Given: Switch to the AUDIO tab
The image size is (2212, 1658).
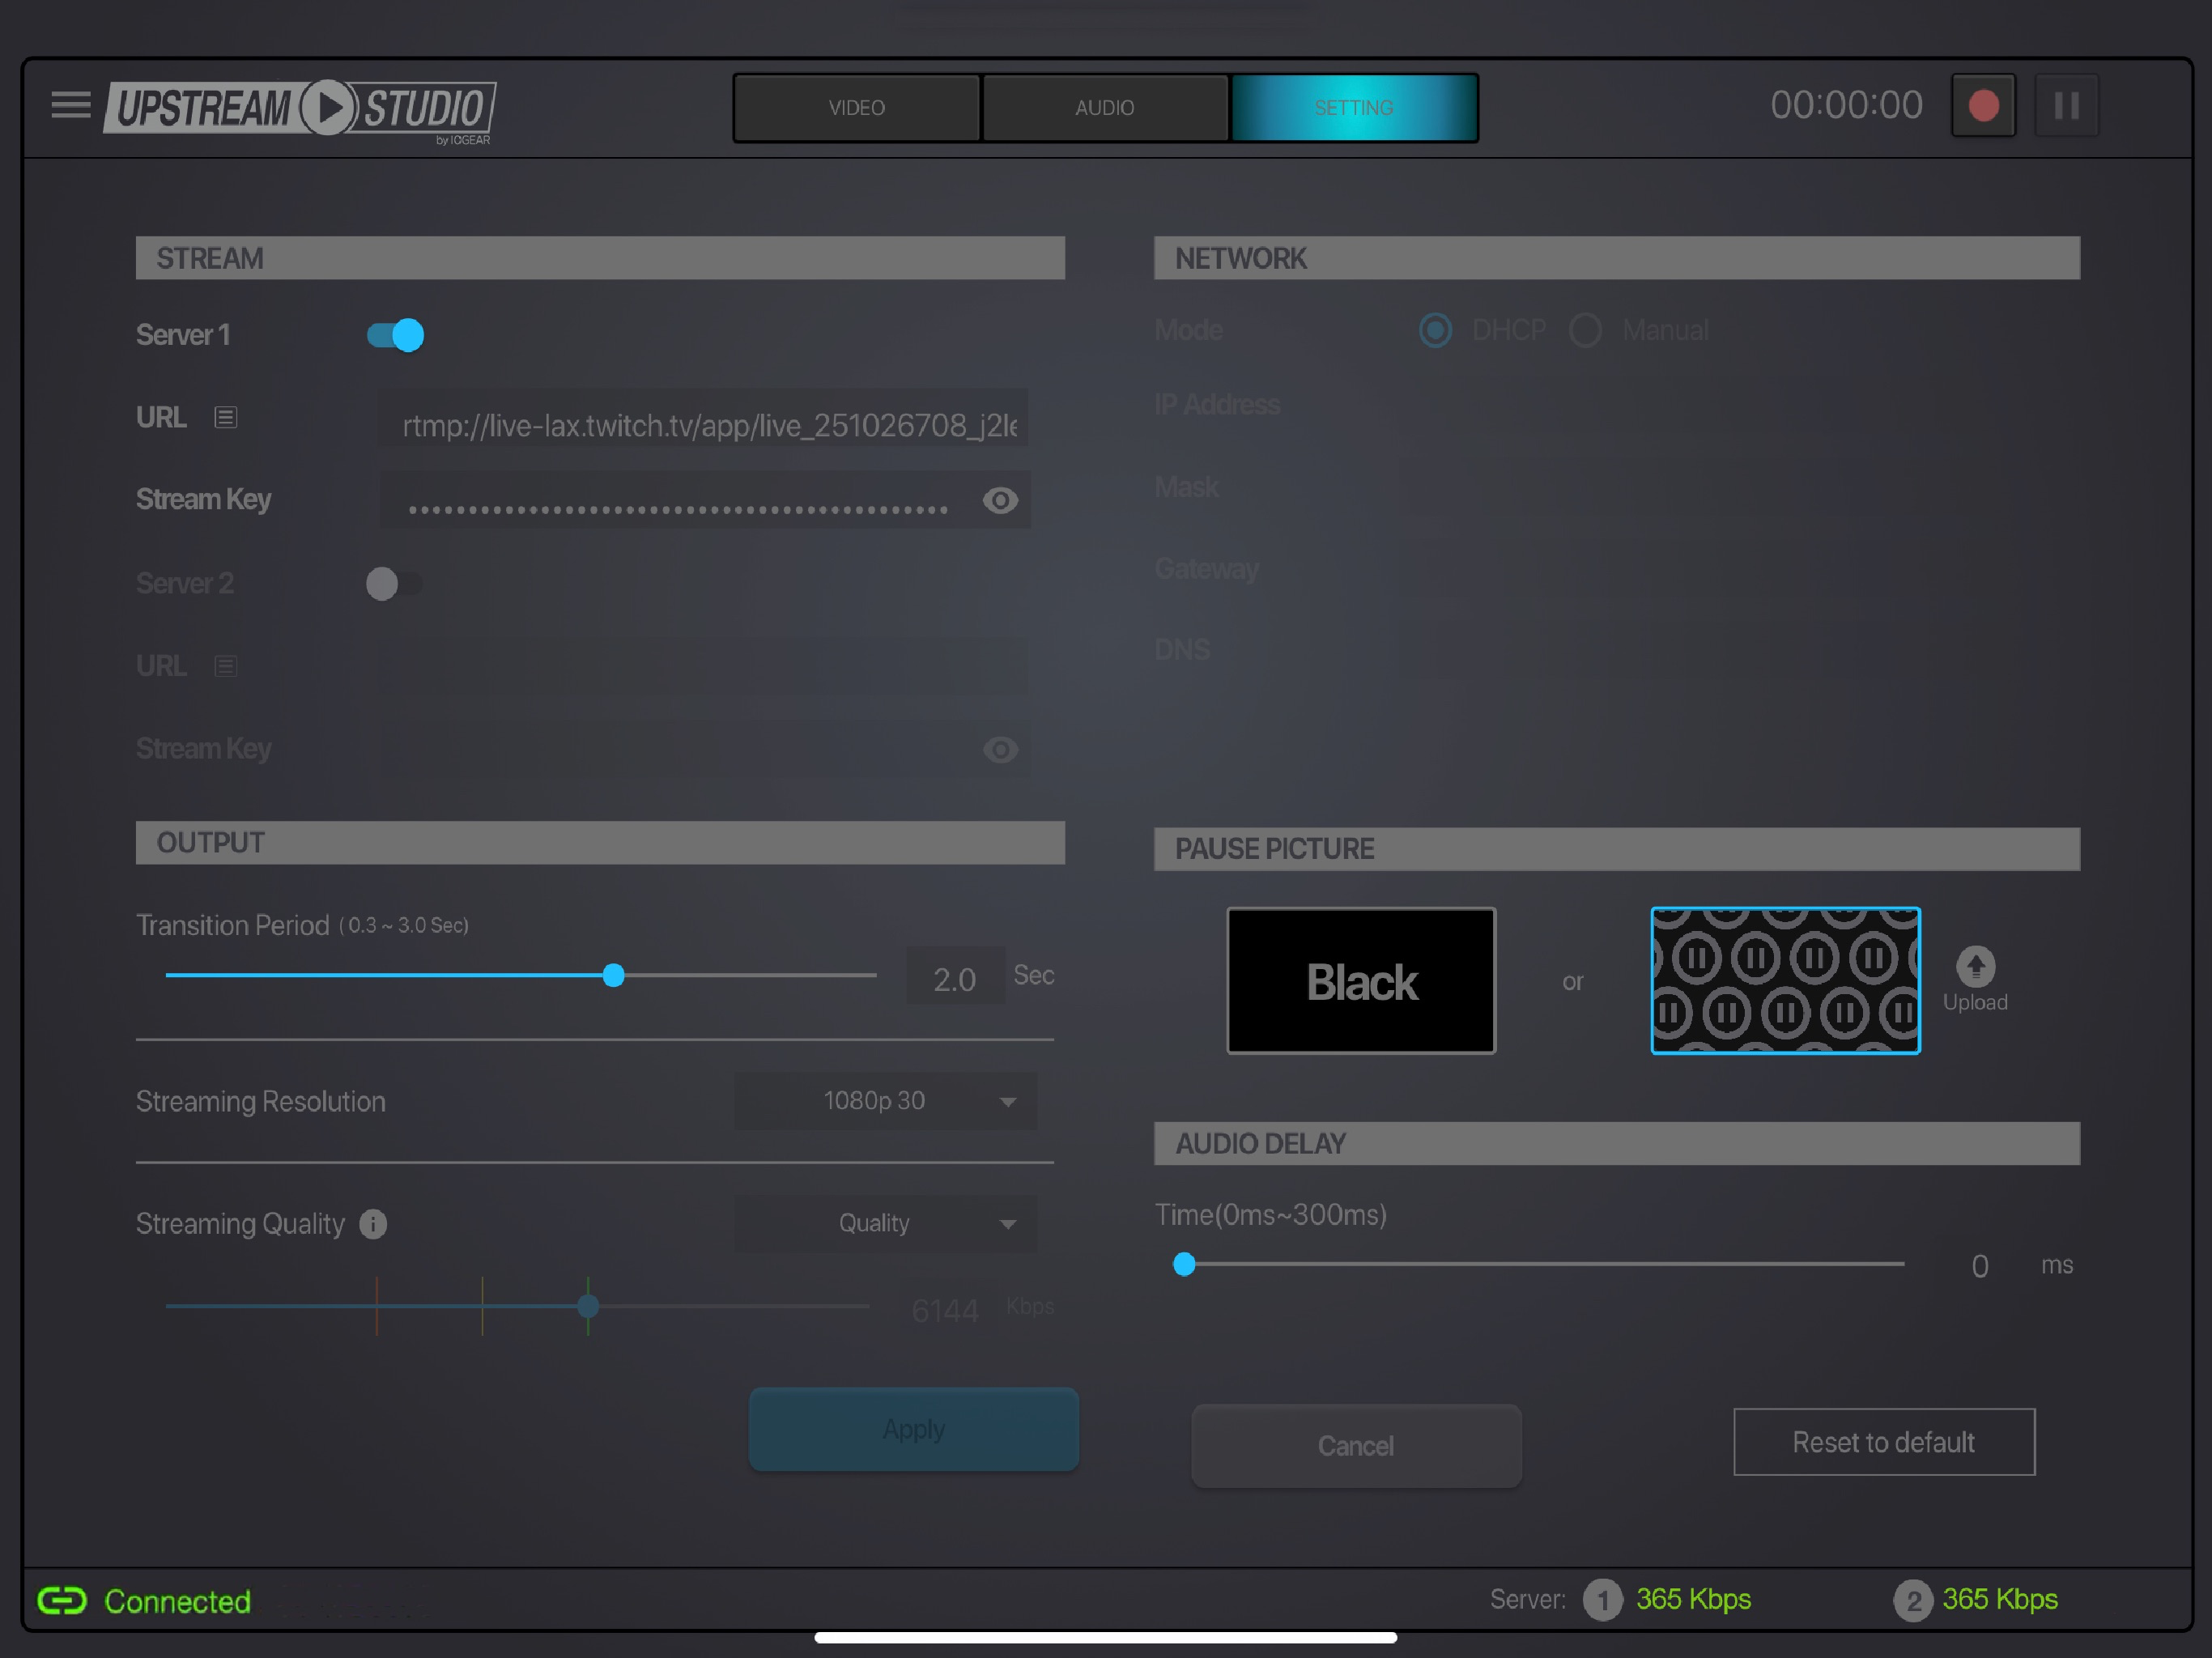Looking at the screenshot, I should pyautogui.click(x=1104, y=107).
